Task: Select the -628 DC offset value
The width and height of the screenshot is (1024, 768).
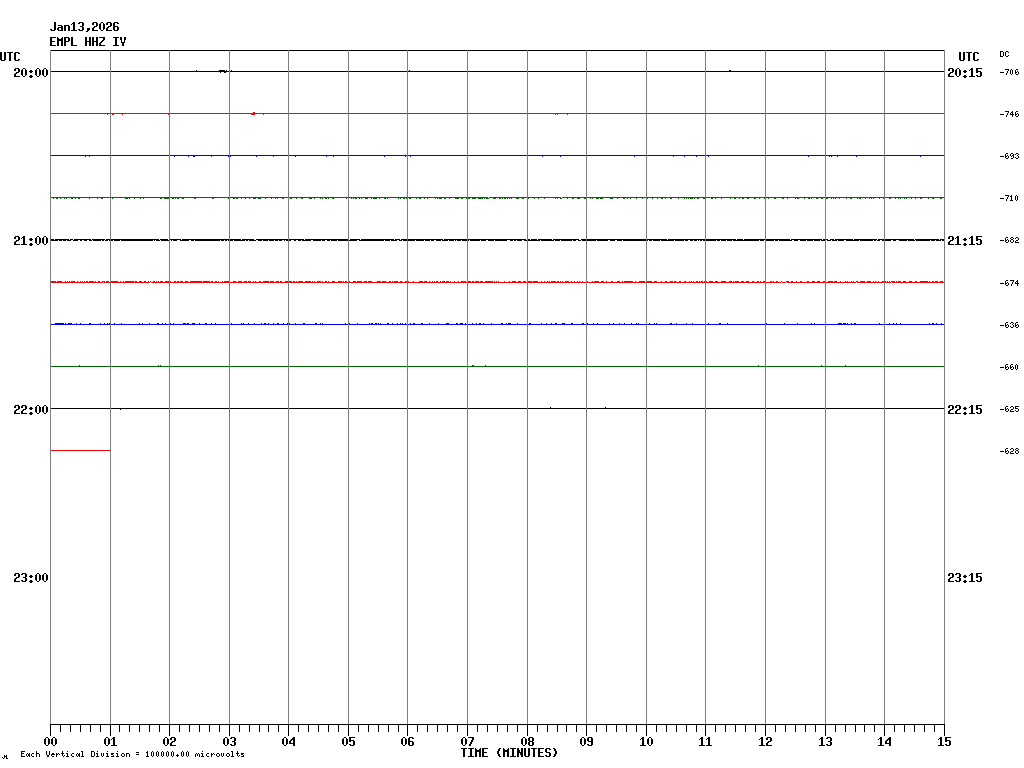Action: tap(1009, 452)
